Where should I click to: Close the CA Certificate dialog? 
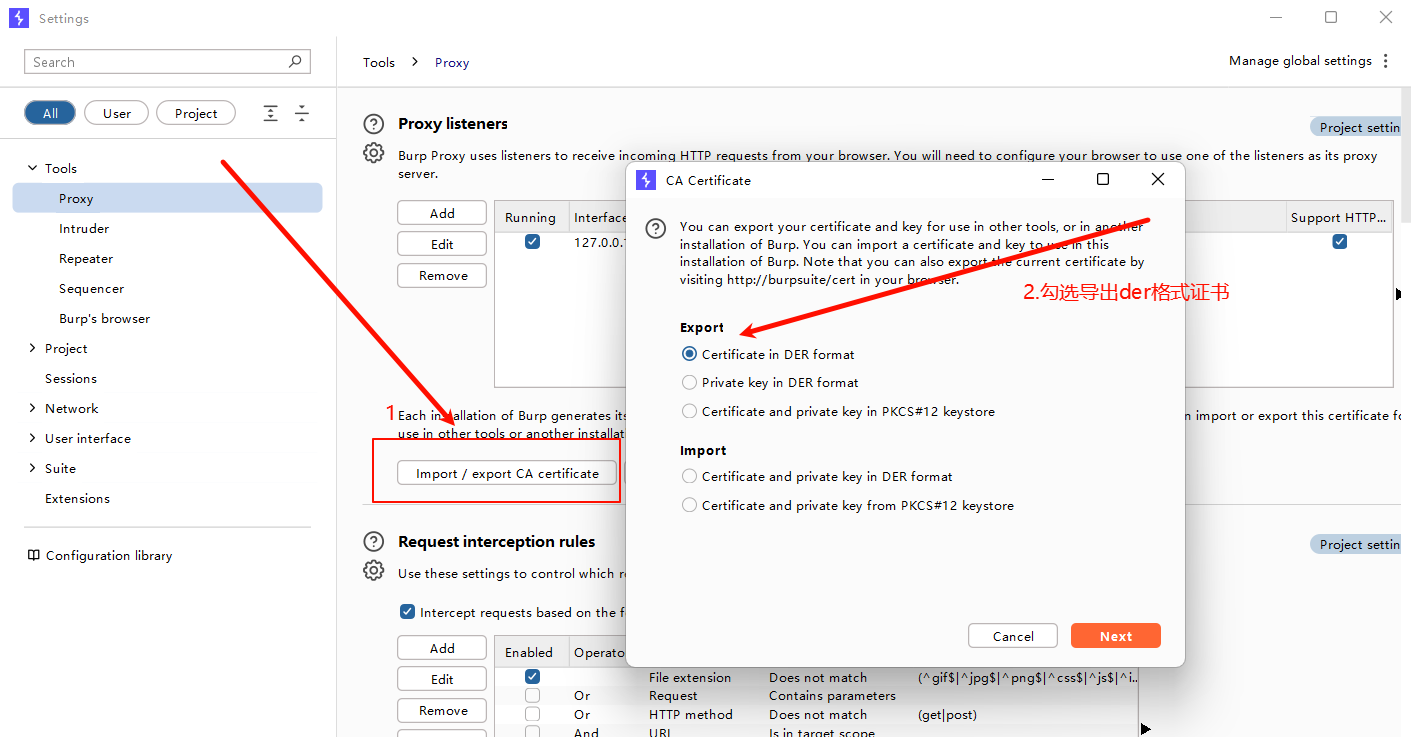pos(1158,180)
